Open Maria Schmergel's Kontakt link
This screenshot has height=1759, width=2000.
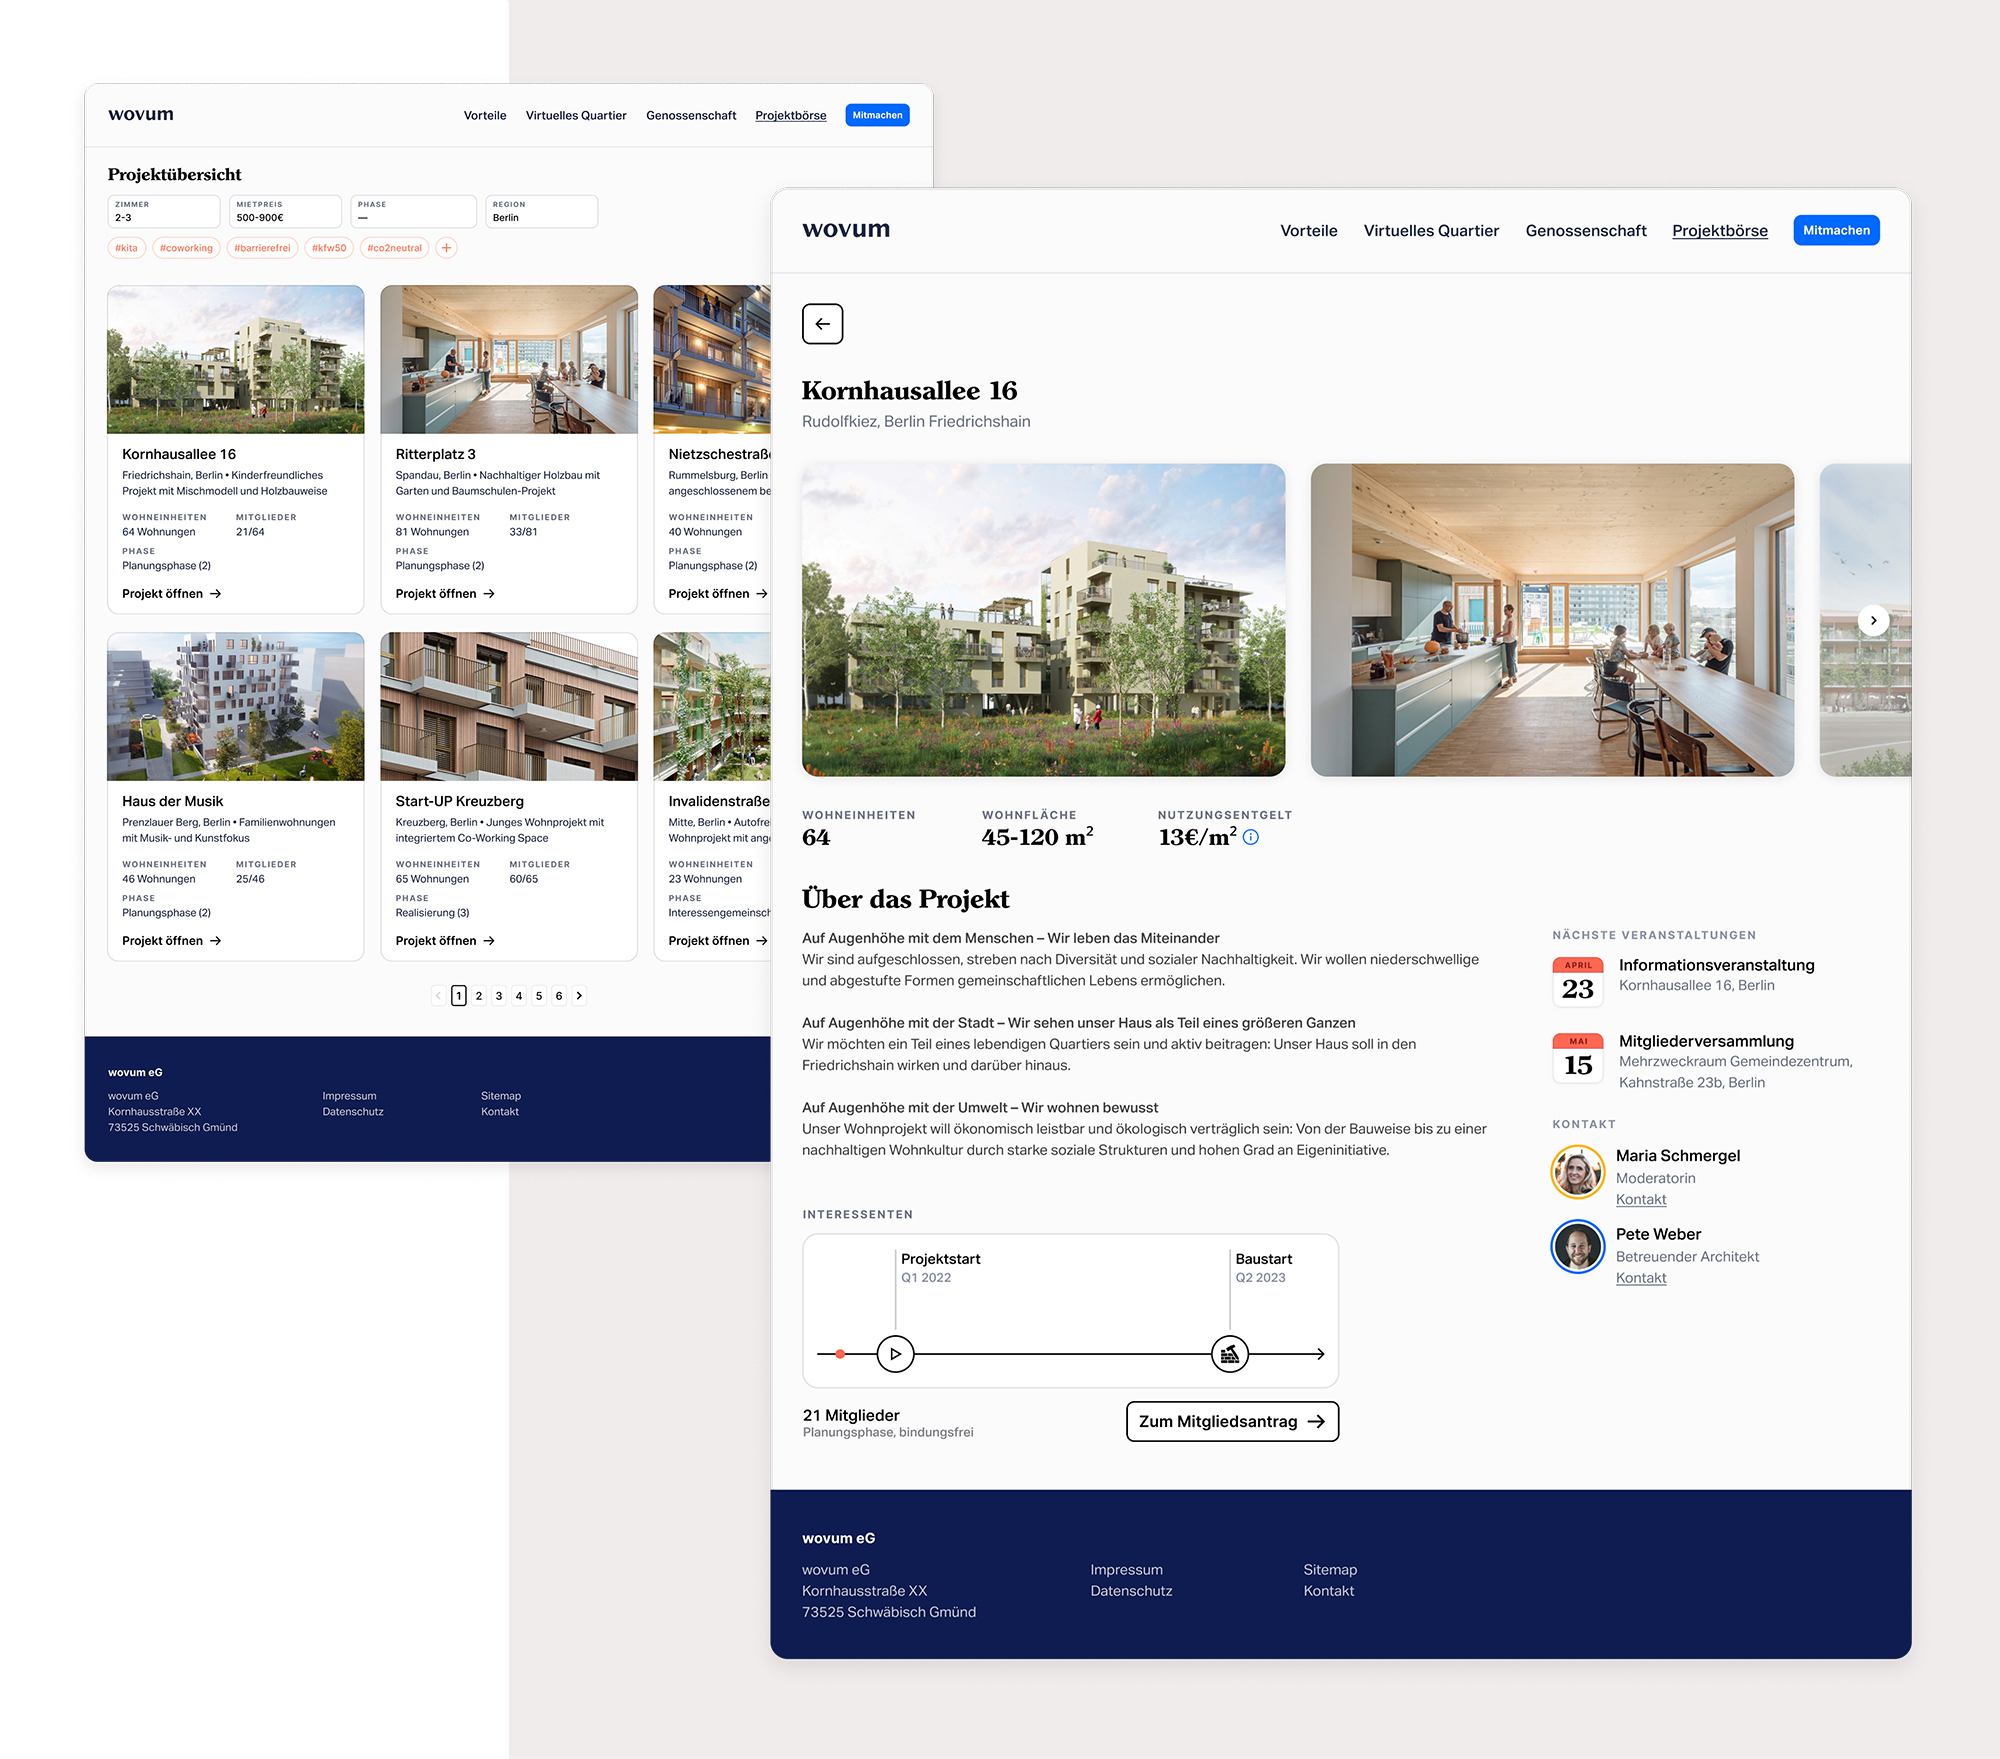coord(1640,1199)
